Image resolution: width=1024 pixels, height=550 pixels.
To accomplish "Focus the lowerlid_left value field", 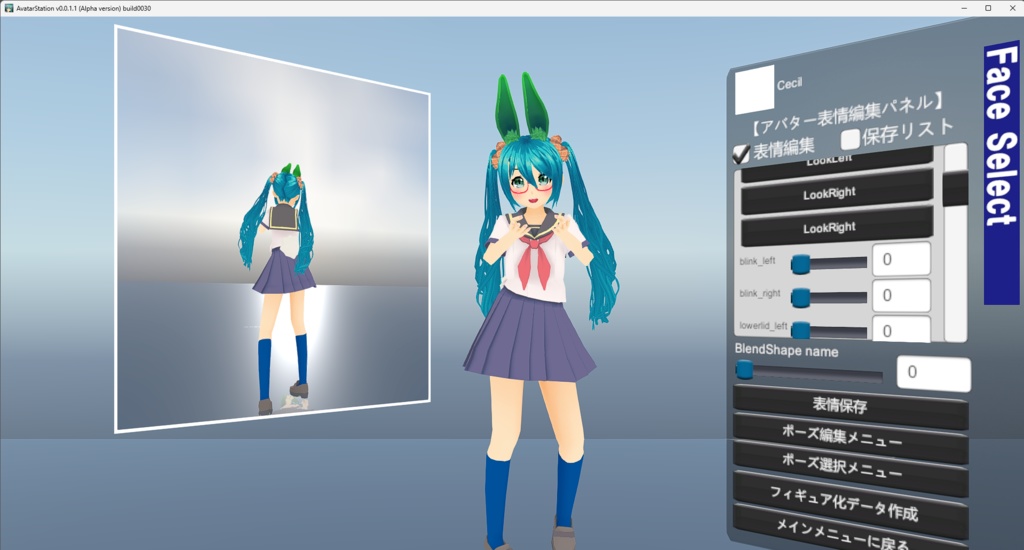I will pos(901,330).
